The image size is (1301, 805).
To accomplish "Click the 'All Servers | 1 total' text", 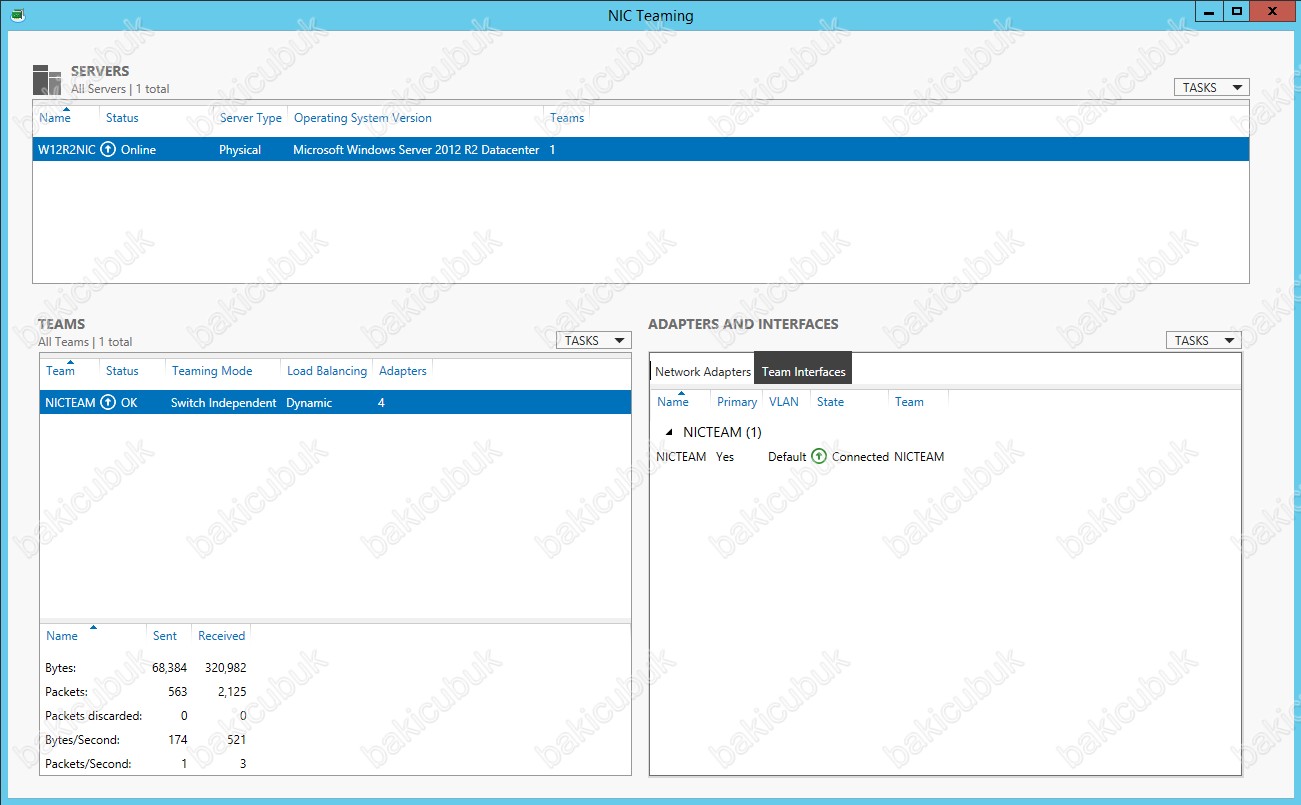I will [120, 89].
